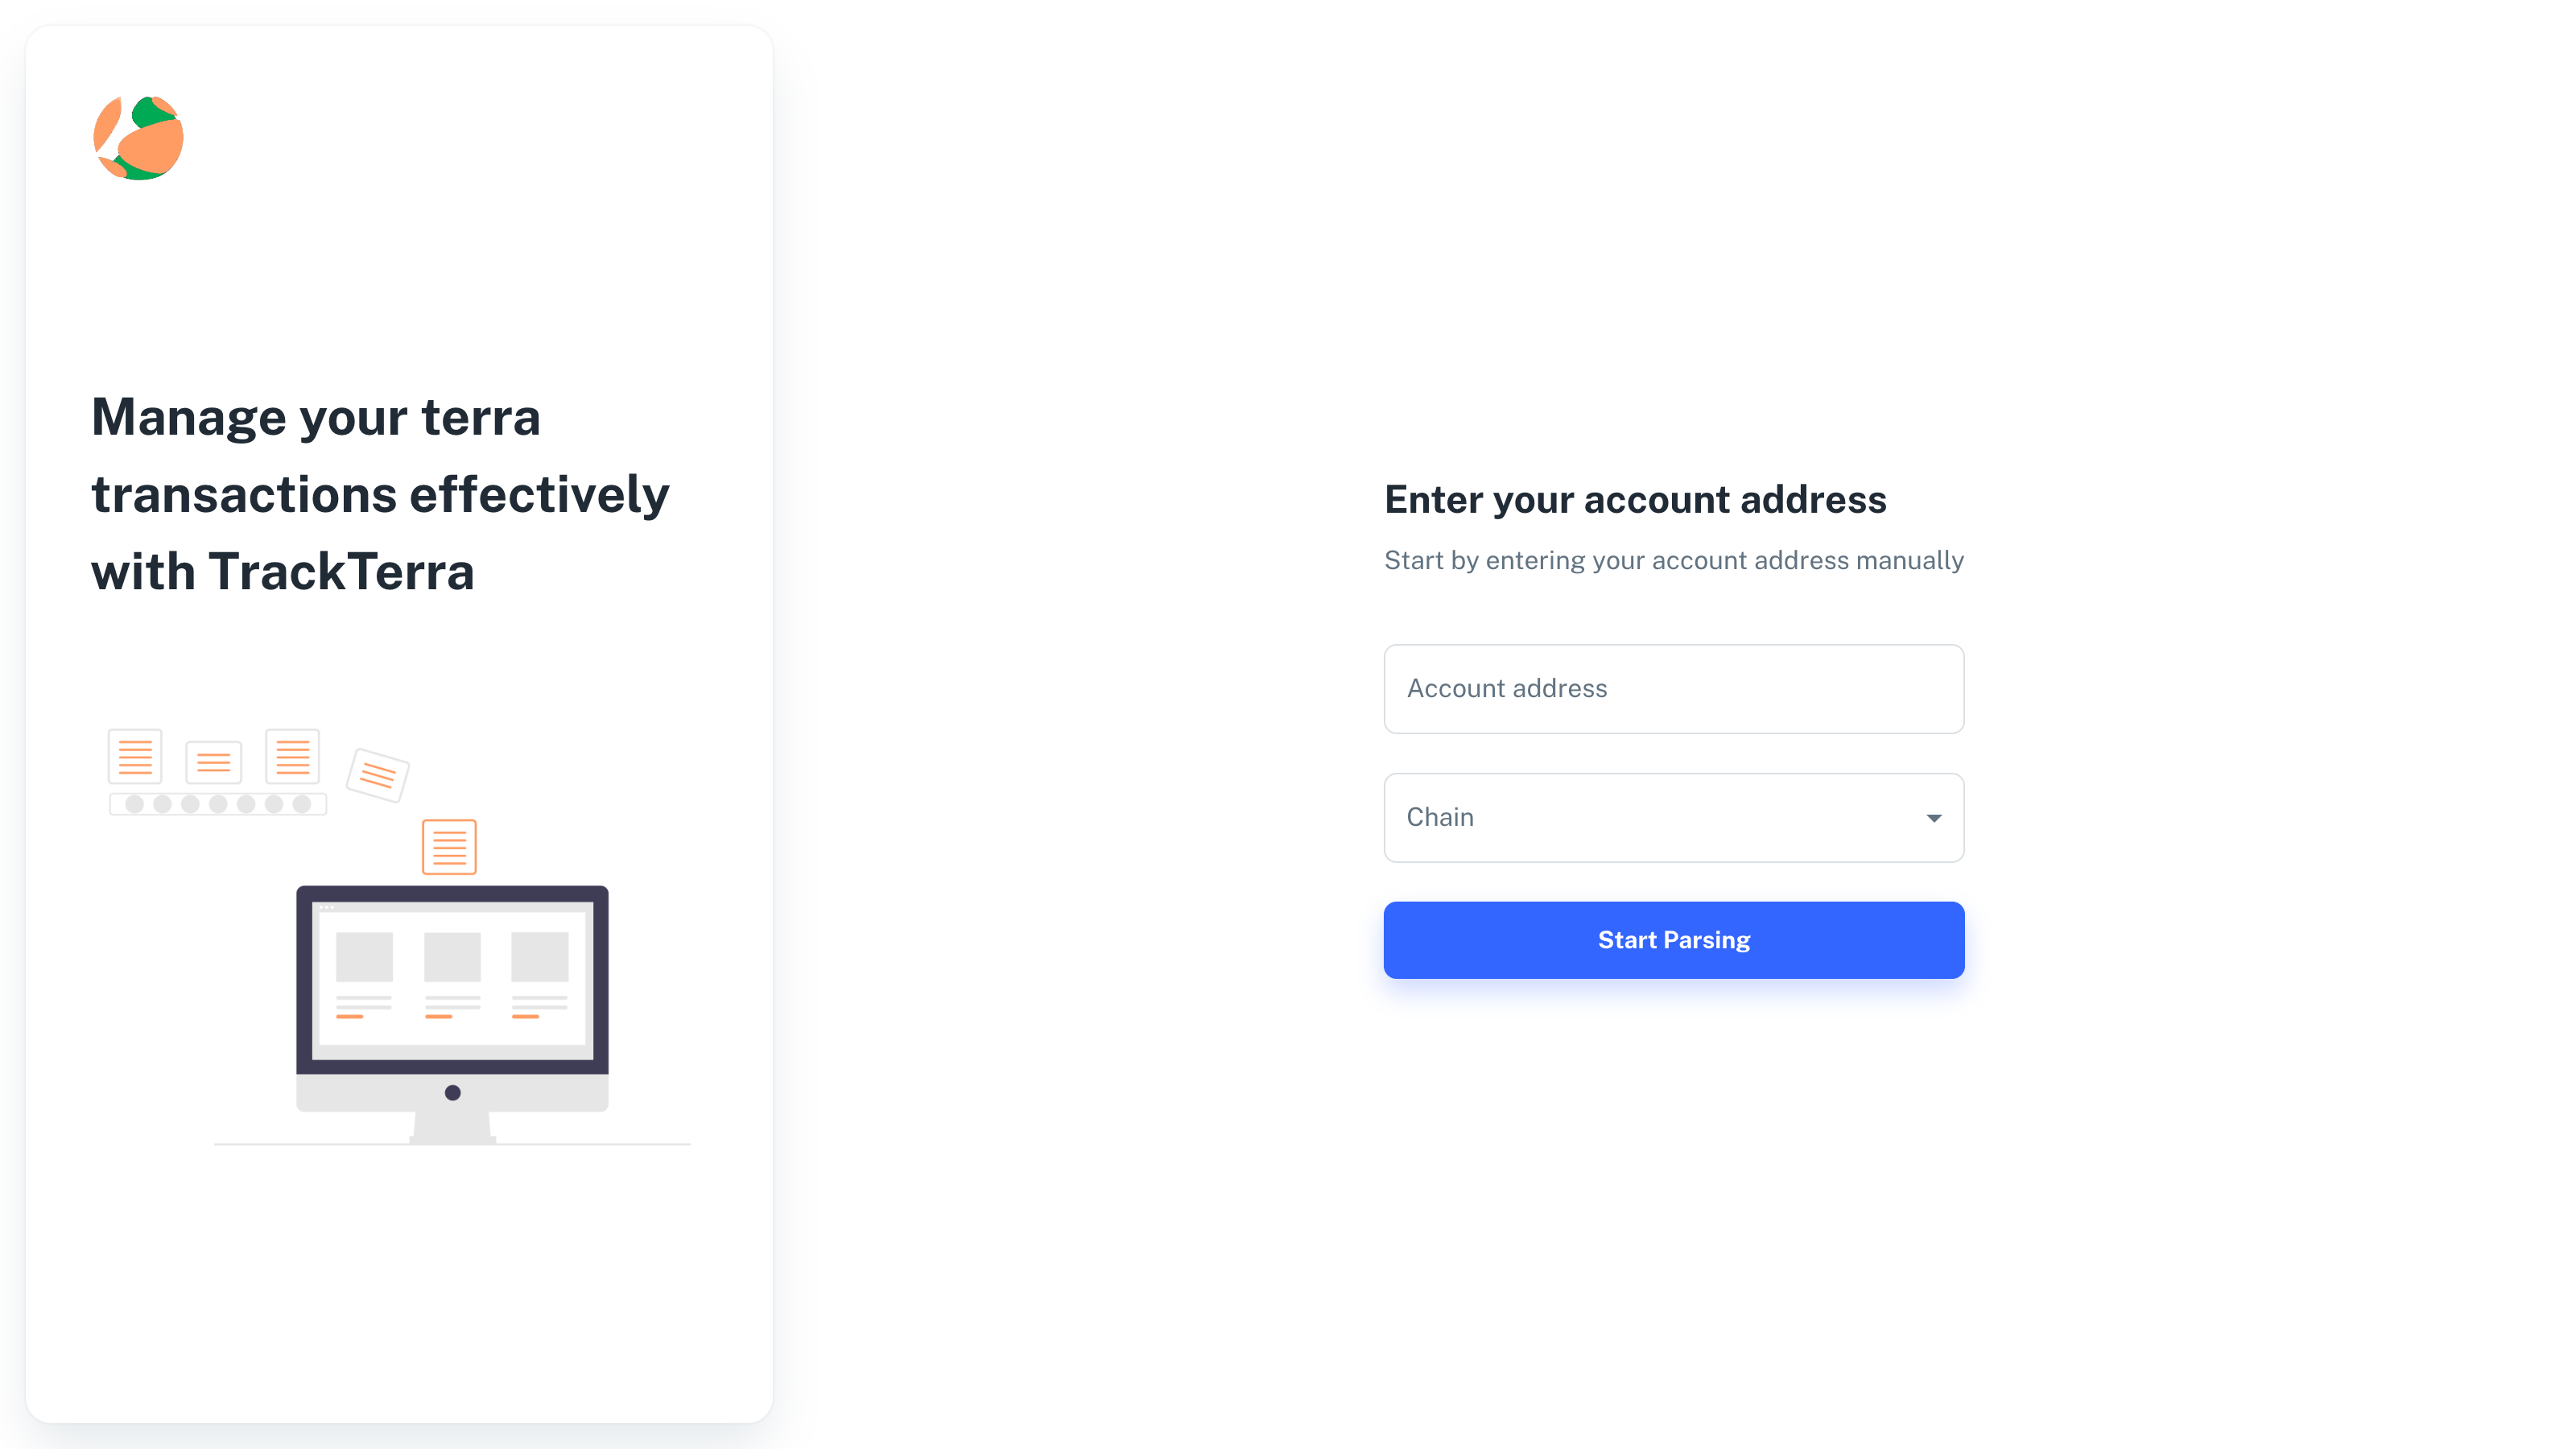2576x1449 pixels.
Task: Open the Chain dropdown arrow
Action: (1934, 818)
